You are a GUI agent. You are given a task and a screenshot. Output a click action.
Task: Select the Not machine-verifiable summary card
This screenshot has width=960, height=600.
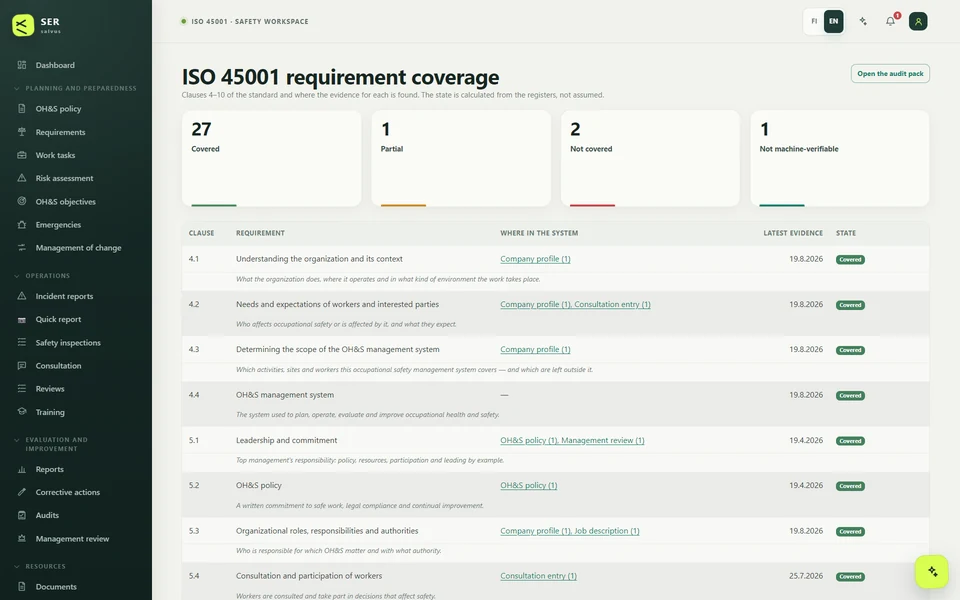click(x=839, y=159)
